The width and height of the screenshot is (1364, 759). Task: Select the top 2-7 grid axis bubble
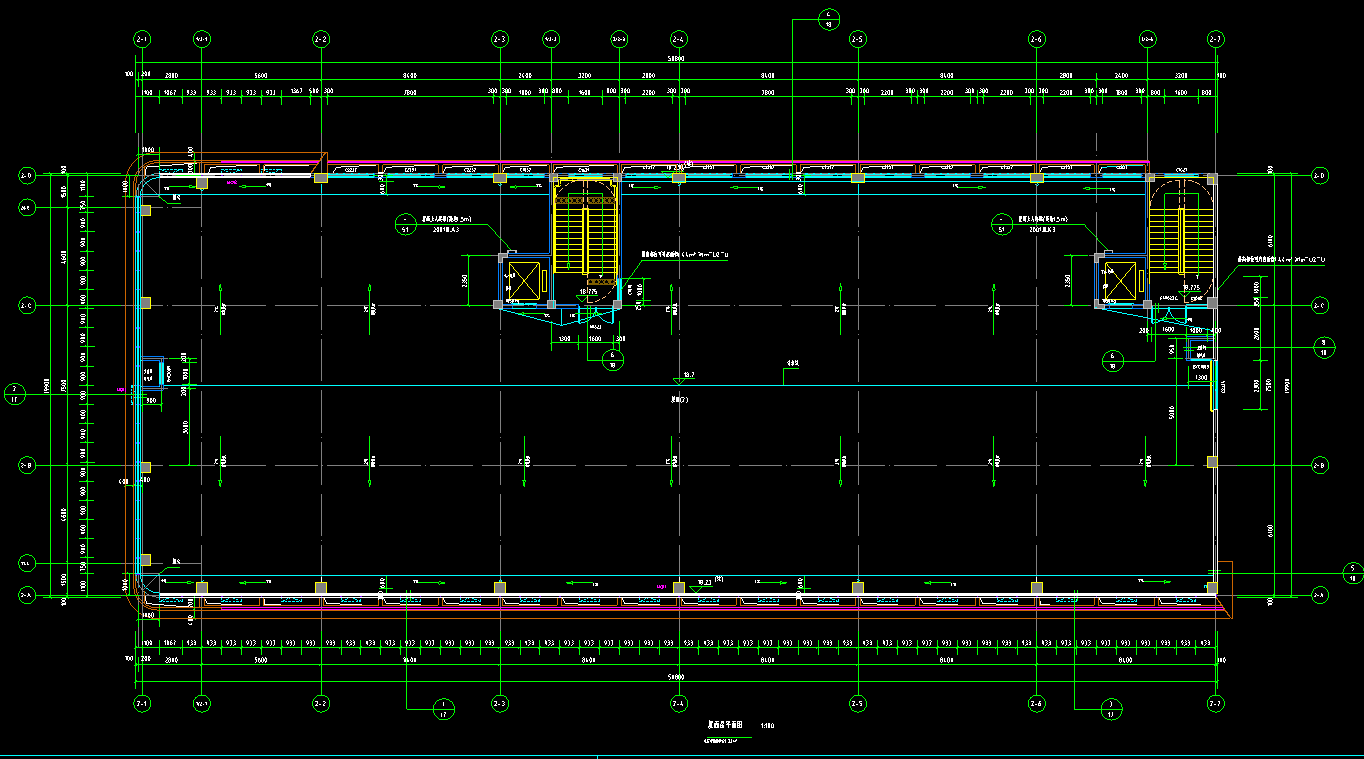(x=1216, y=39)
